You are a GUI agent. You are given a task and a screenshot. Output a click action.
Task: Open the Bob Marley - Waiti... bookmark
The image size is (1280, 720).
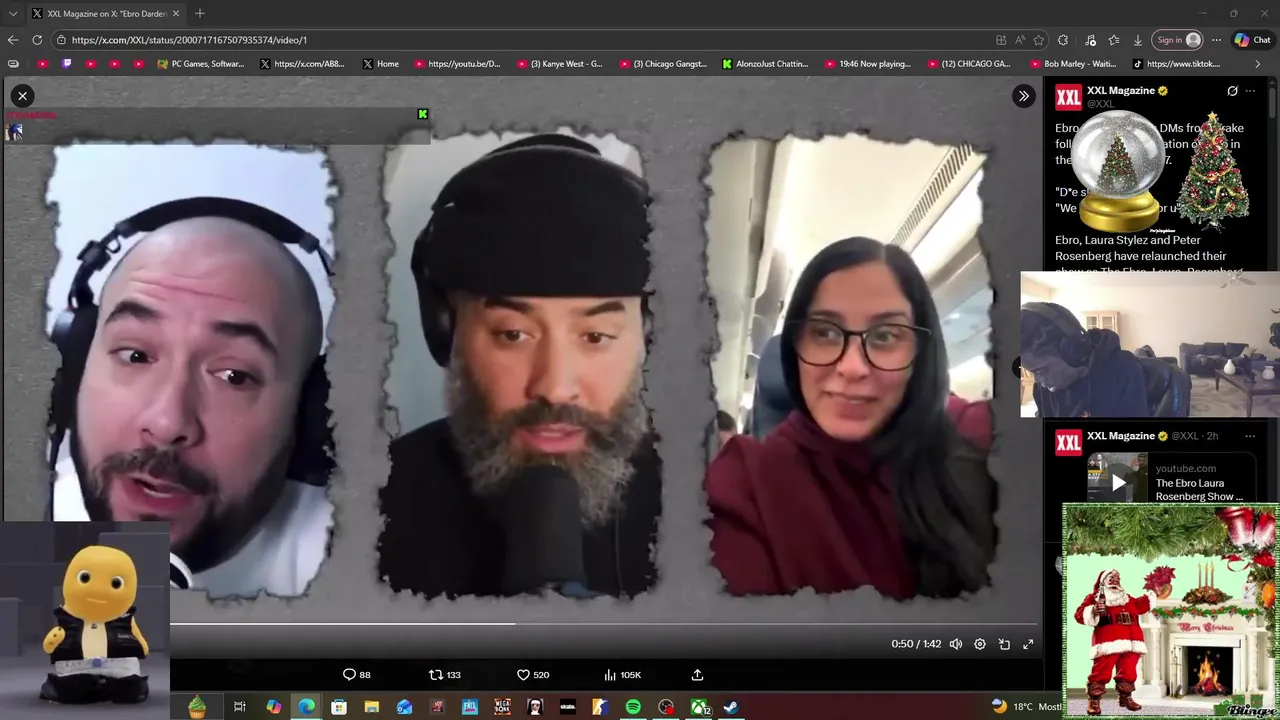(1072, 63)
